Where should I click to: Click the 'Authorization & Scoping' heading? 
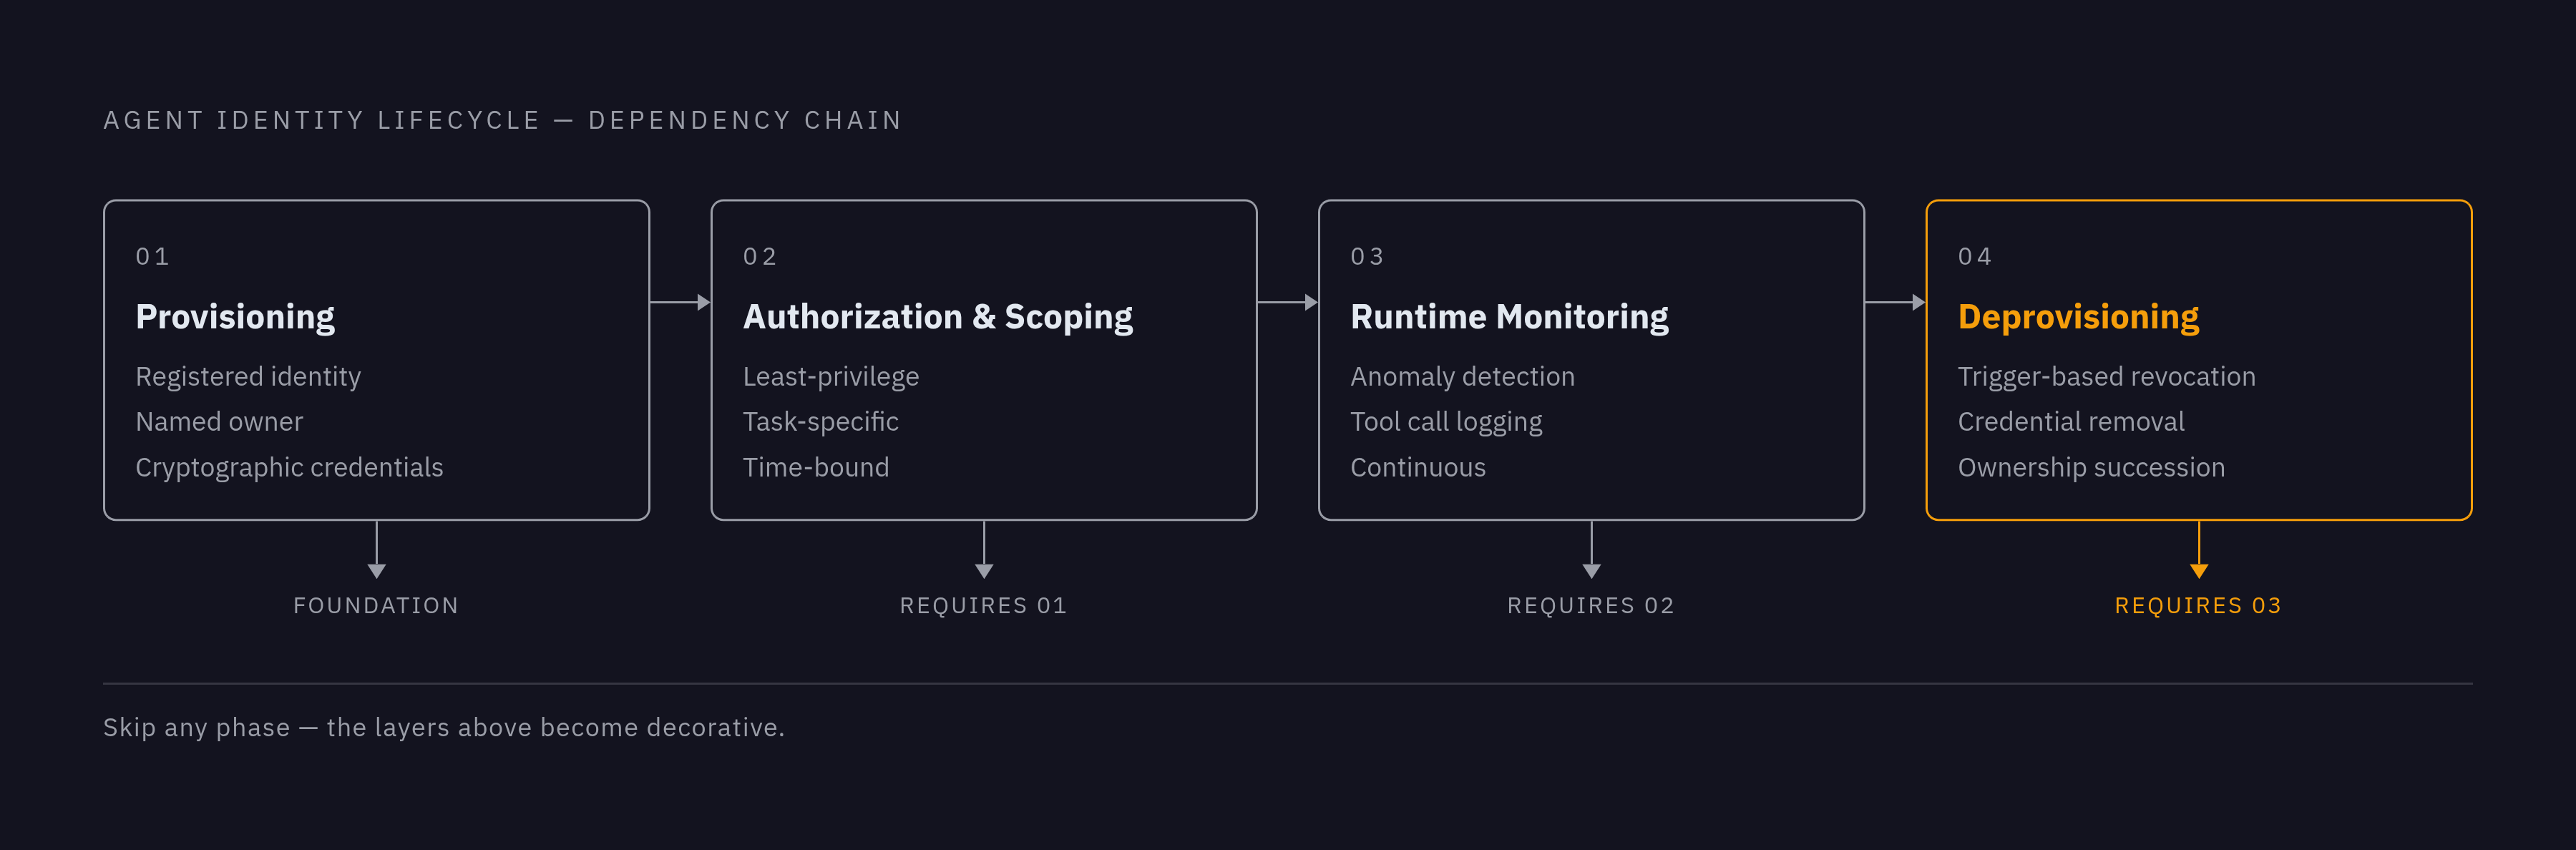938,317
